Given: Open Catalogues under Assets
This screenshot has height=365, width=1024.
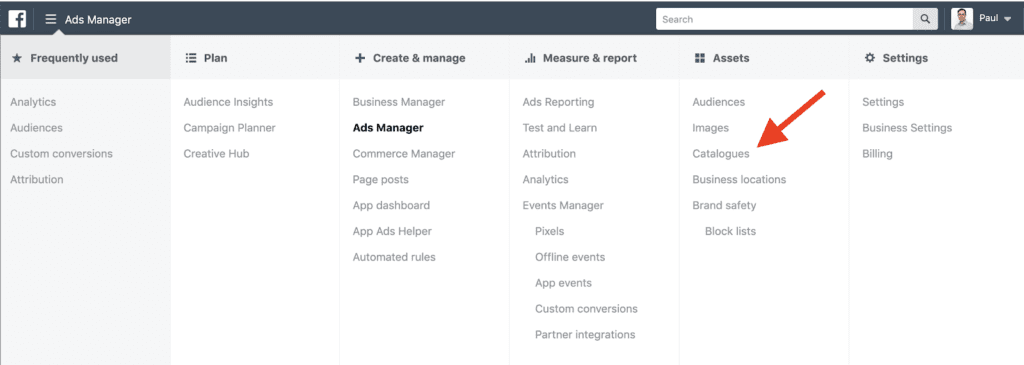Looking at the screenshot, I should click(721, 154).
